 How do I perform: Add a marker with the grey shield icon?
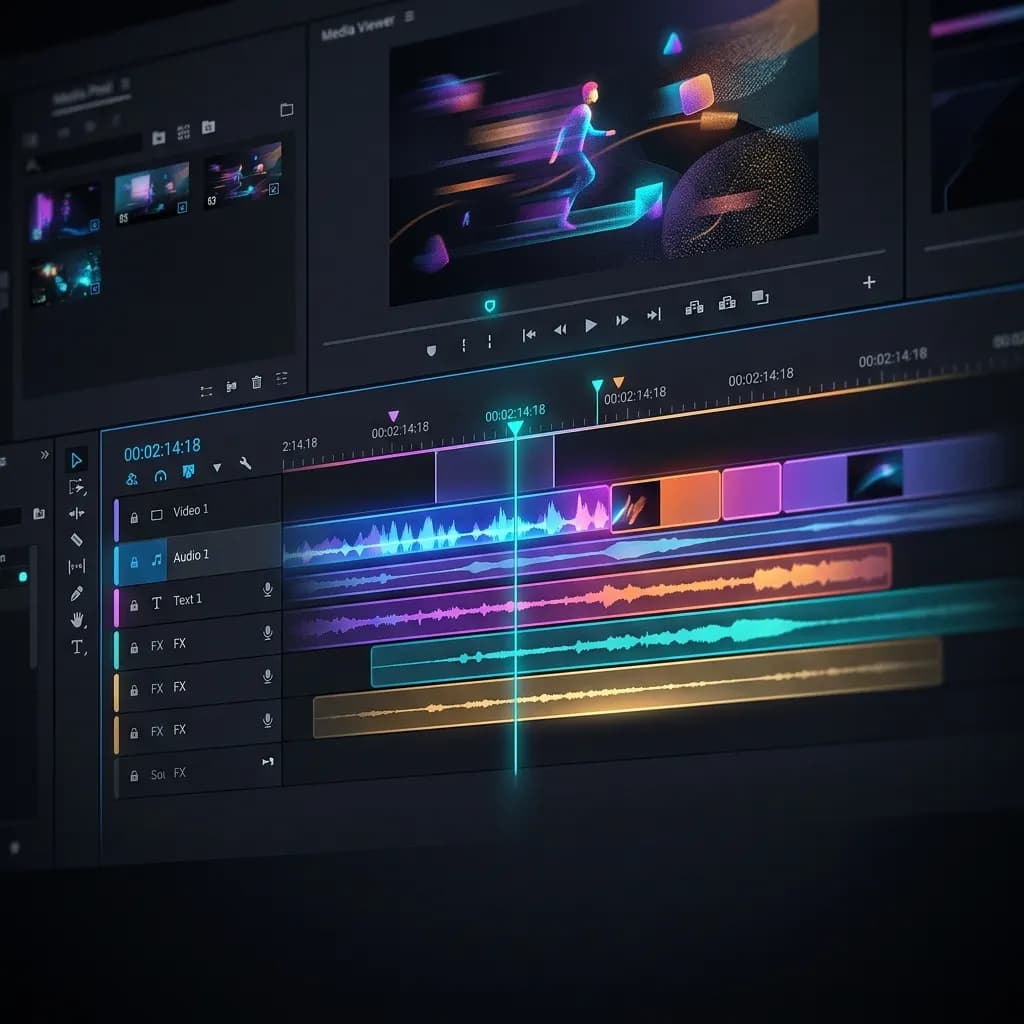click(431, 351)
